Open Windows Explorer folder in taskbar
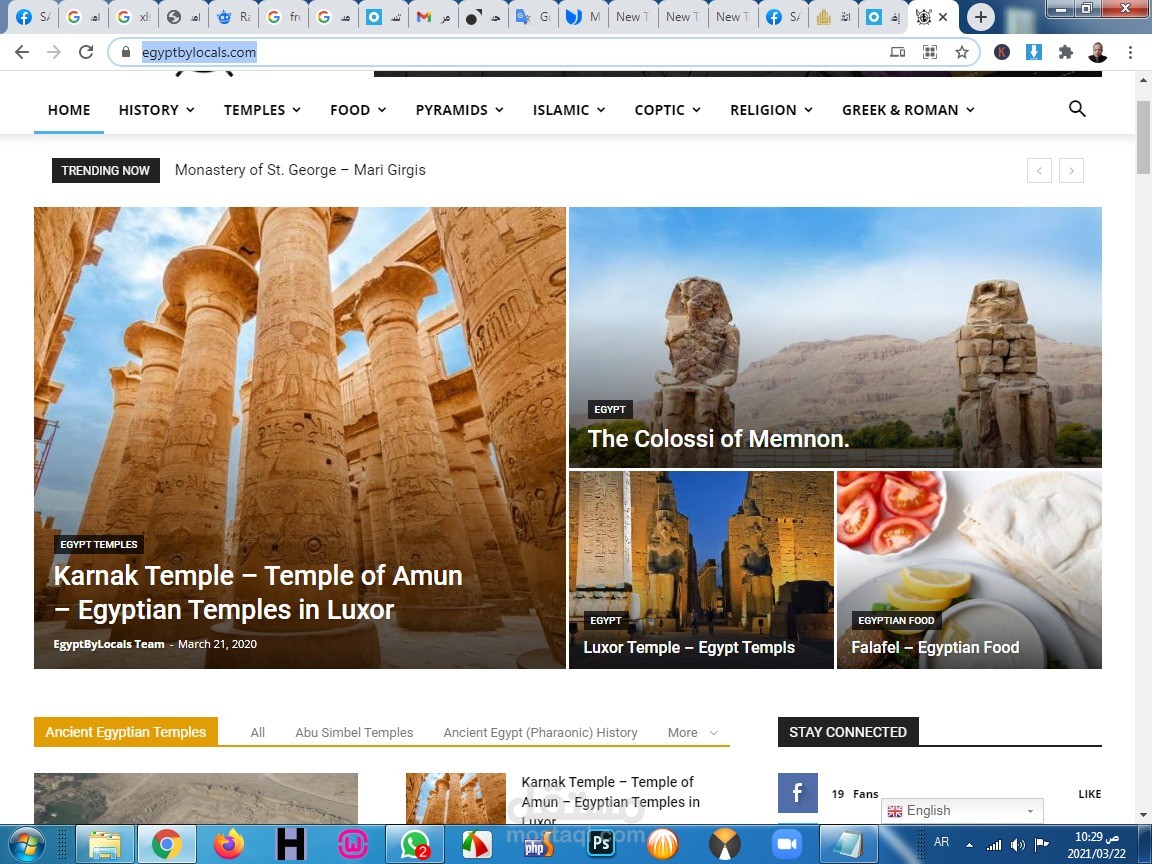The image size is (1152, 864). tap(105, 844)
